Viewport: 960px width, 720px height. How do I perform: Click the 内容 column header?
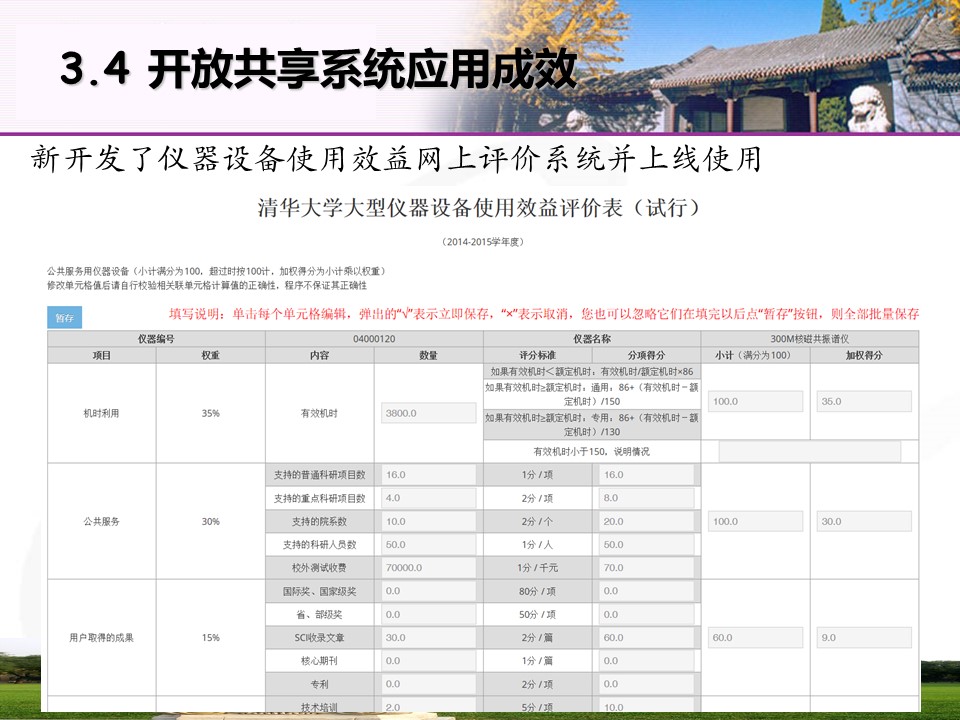[320, 355]
